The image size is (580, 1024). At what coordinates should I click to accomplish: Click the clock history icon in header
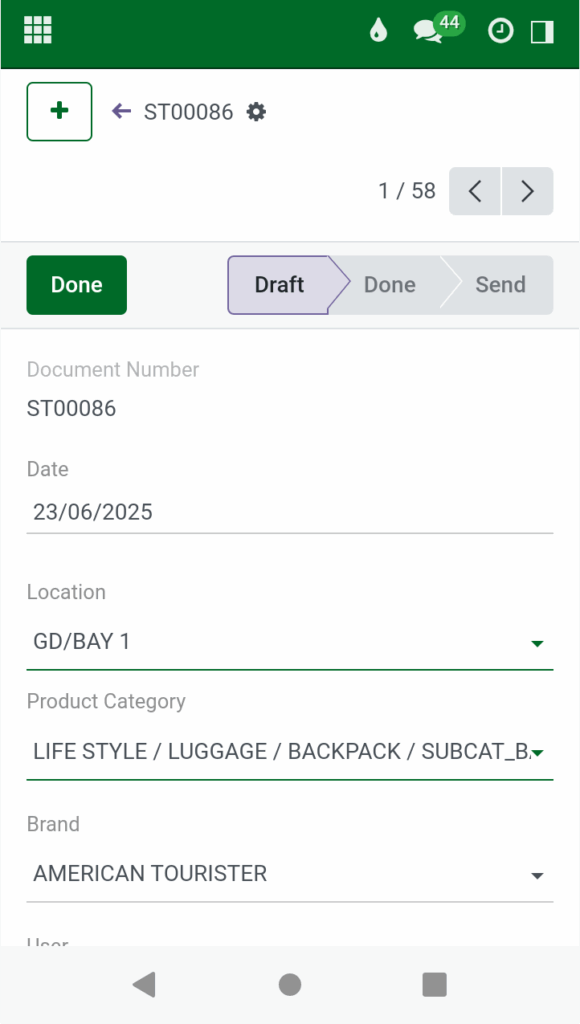pyautogui.click(x=500, y=31)
